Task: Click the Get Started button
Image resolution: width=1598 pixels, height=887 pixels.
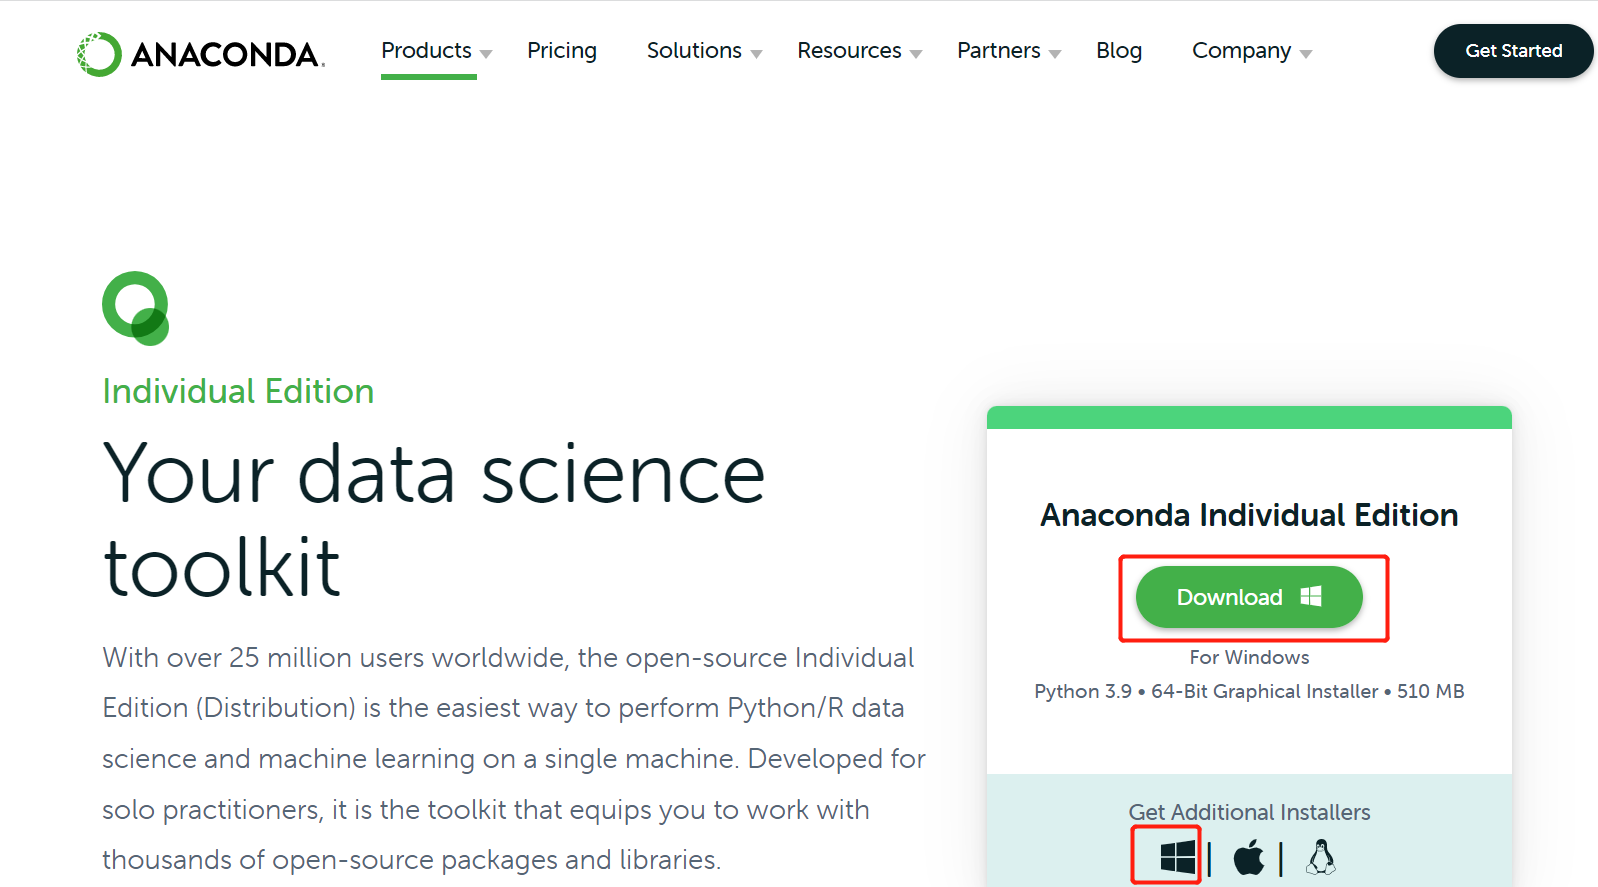Action: click(1514, 51)
